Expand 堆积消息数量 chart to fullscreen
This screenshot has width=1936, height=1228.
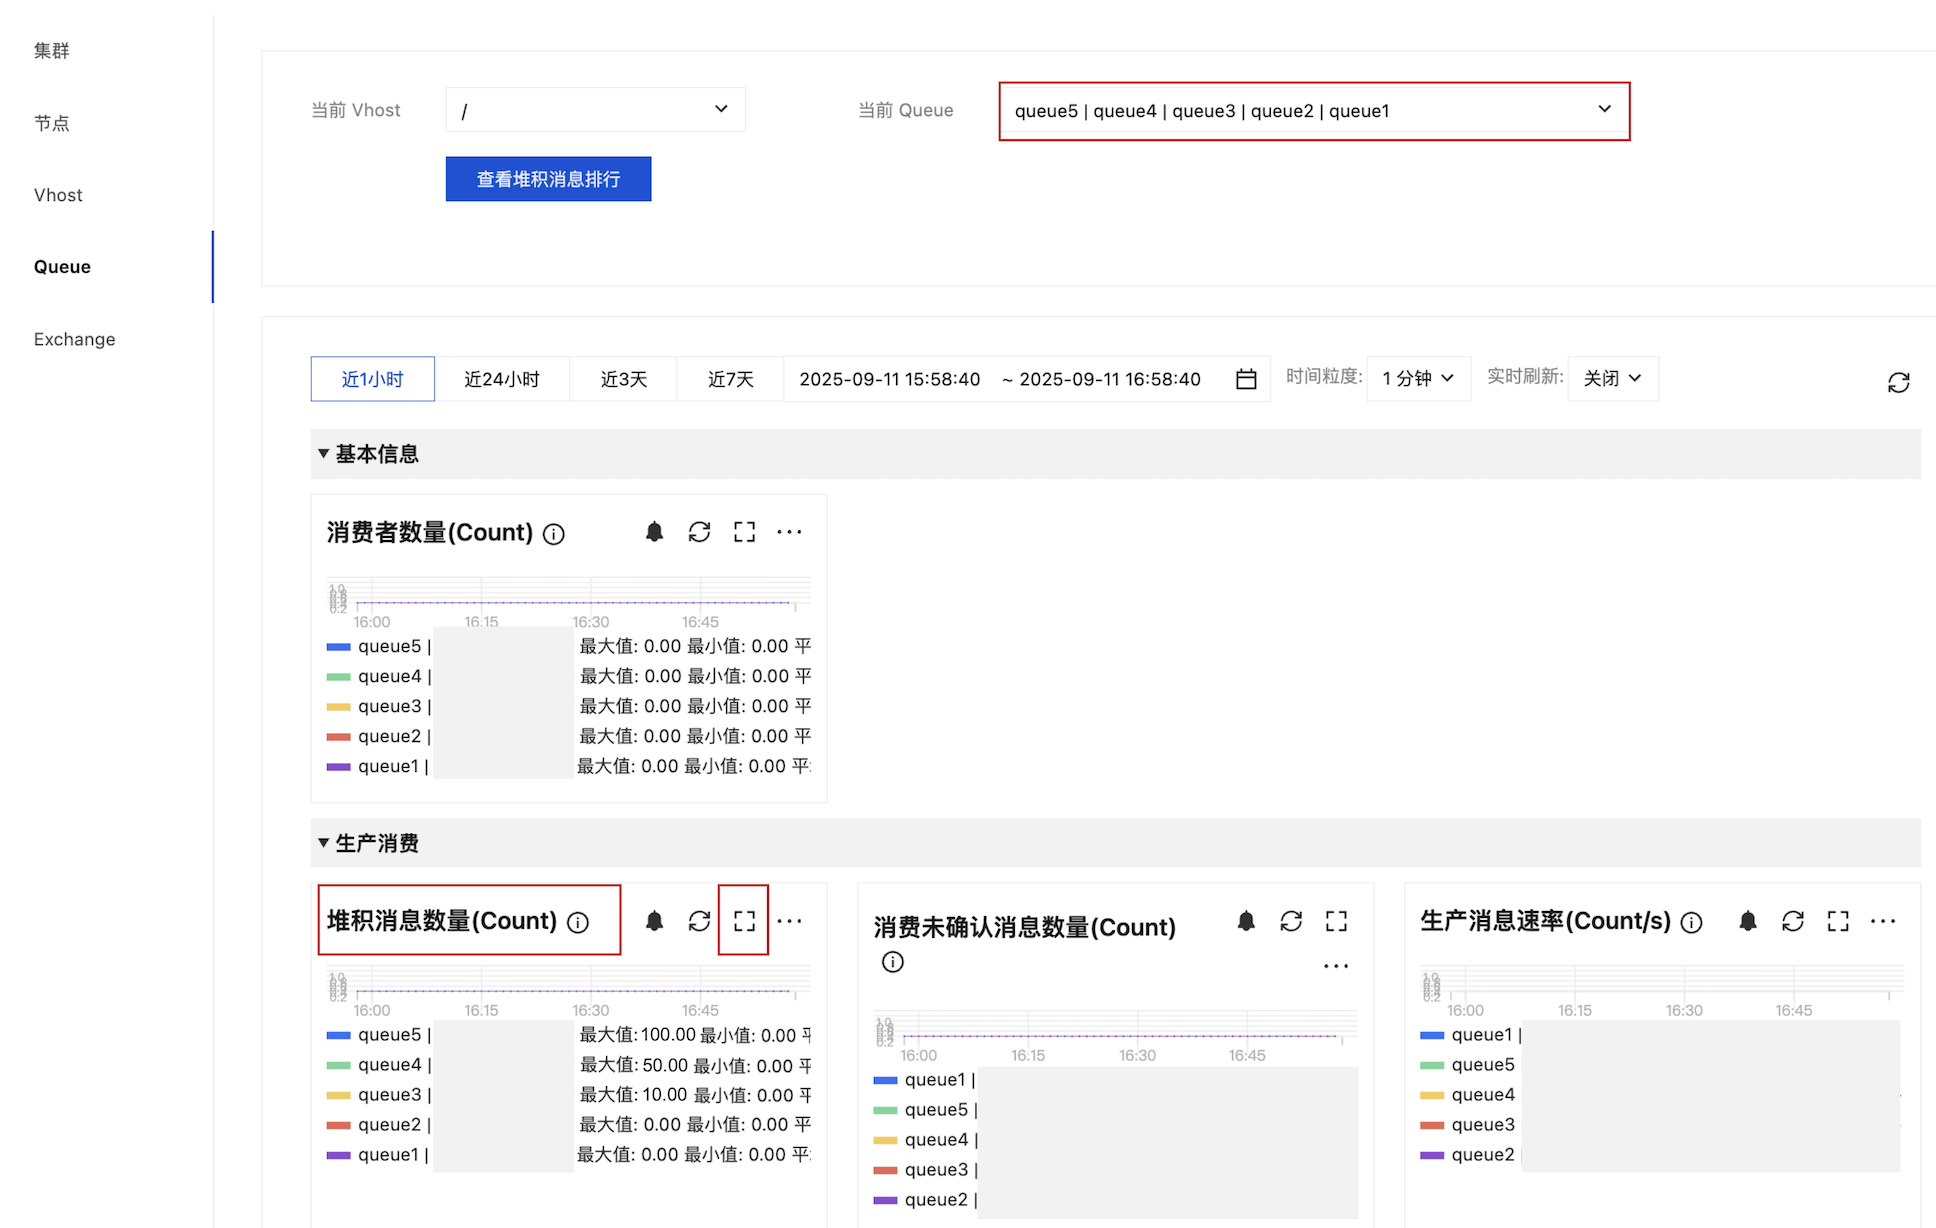coord(744,921)
